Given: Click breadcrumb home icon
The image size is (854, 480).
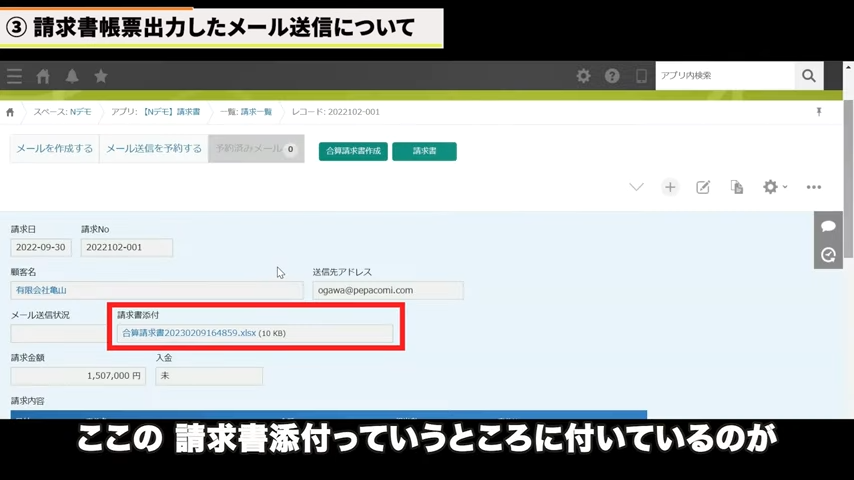Looking at the screenshot, I should (x=10, y=112).
